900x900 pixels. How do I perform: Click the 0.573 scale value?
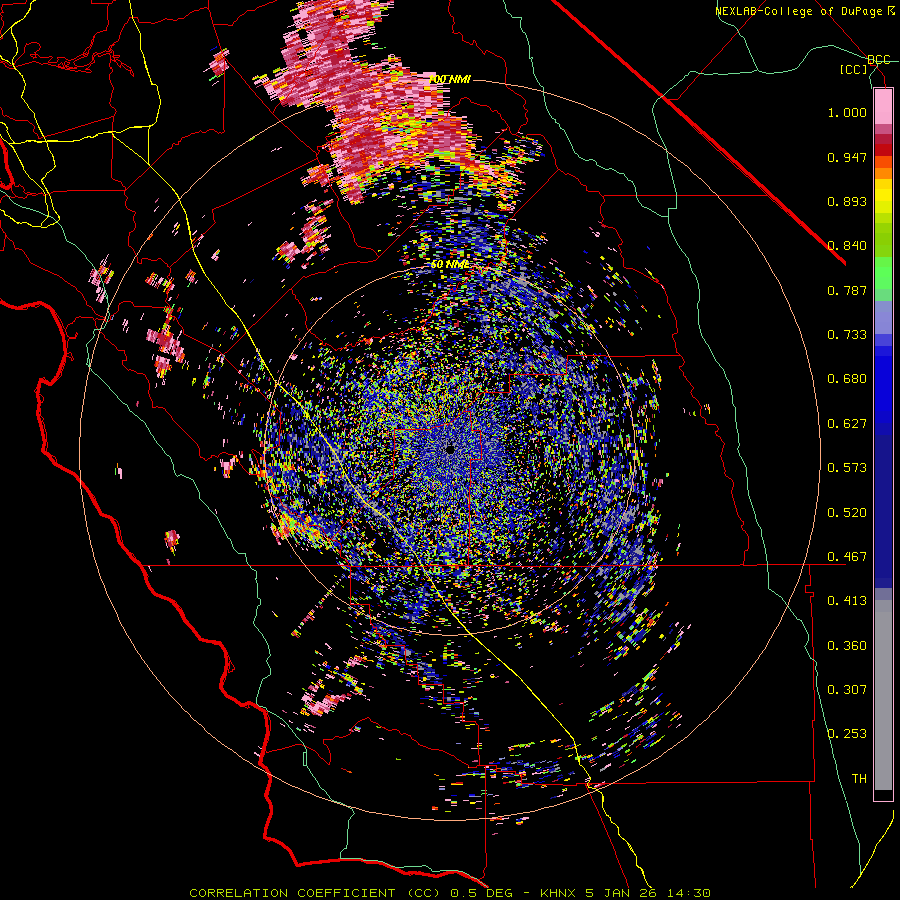pyautogui.click(x=847, y=468)
